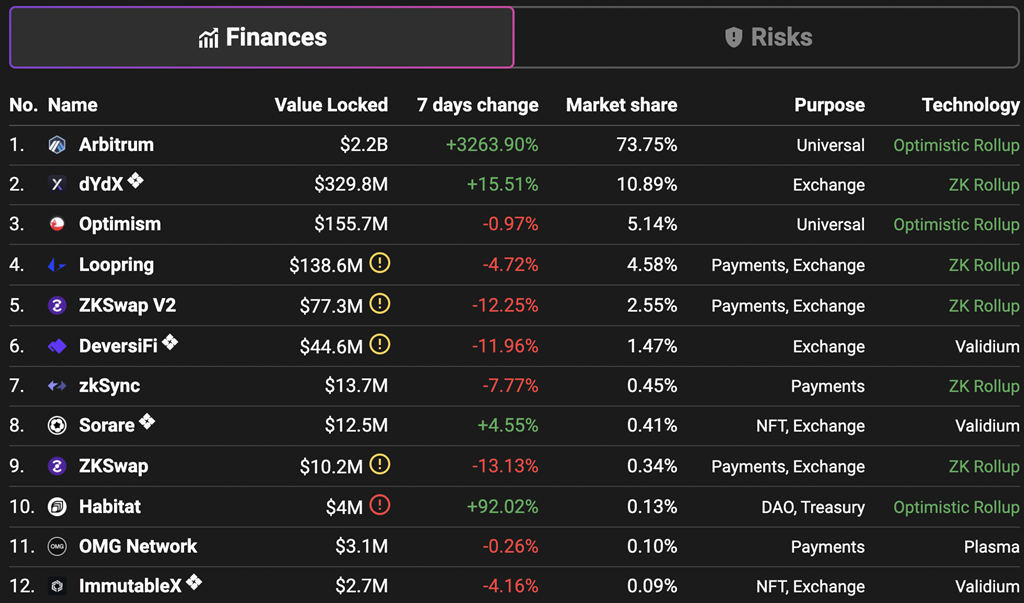Click the -12.25% change for ZKSwap V2

[x=505, y=305]
